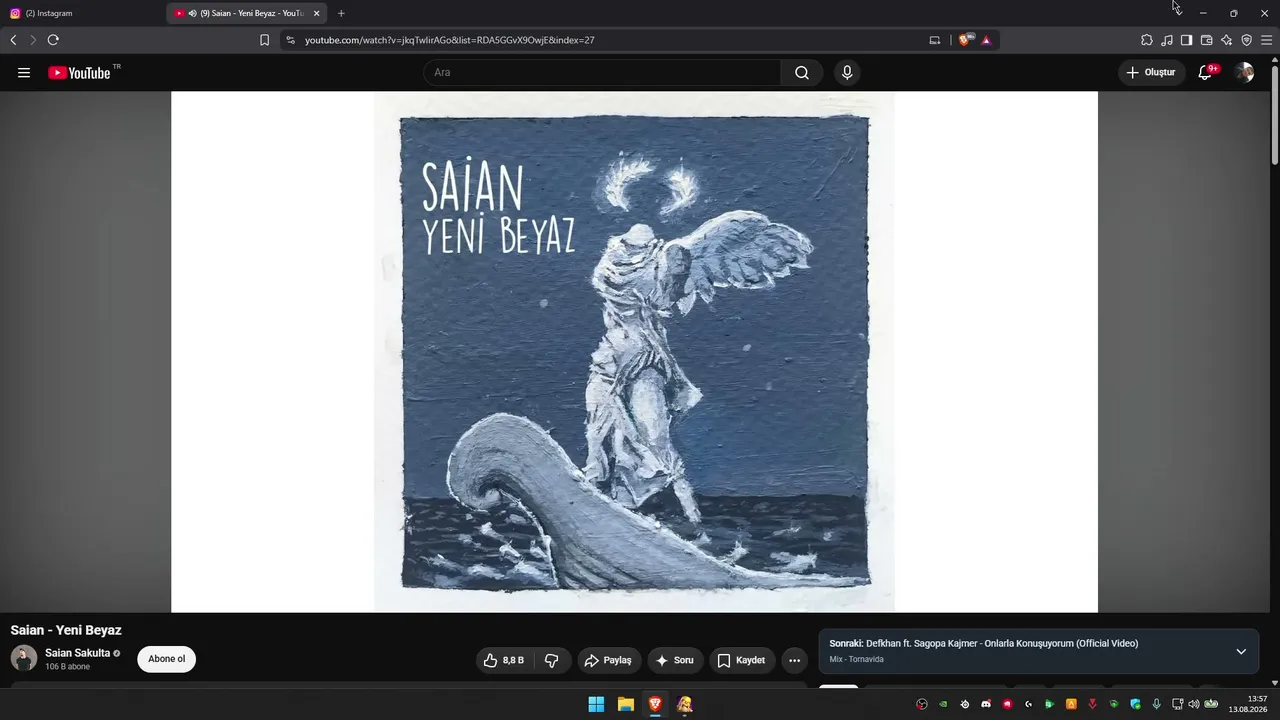This screenshot has width=1280, height=720.
Task: Open a new browser tab
Action: (341, 13)
